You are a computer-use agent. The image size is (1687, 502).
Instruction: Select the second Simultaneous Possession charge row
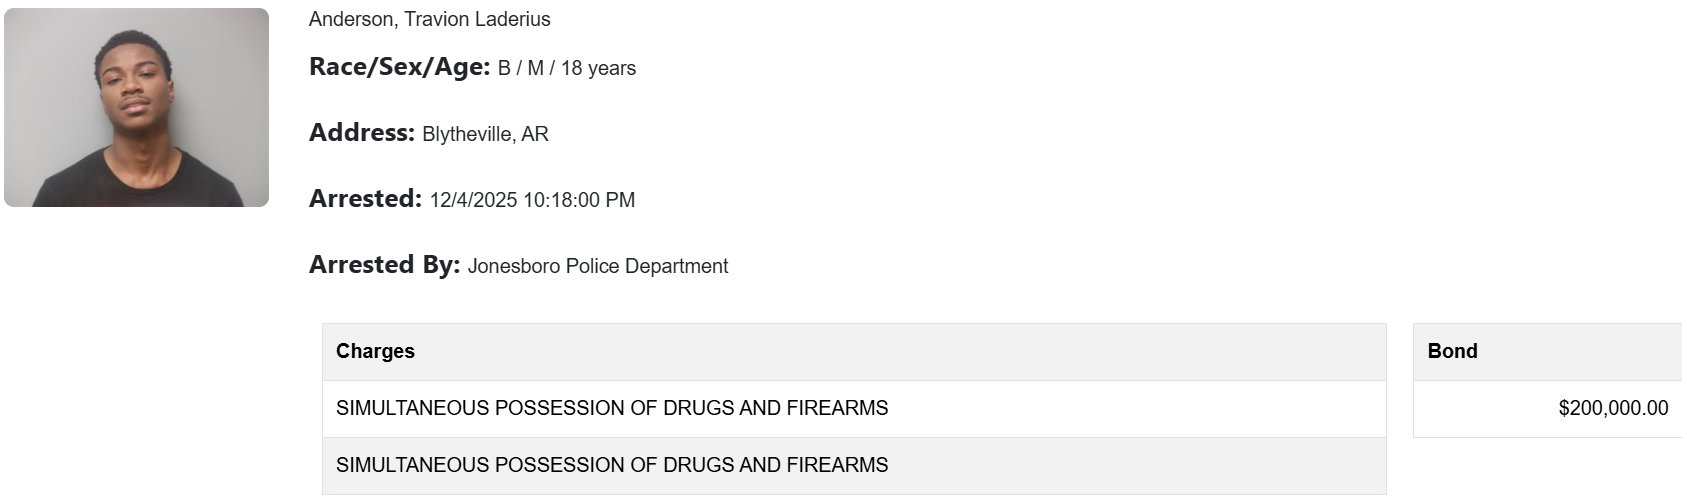click(x=612, y=465)
